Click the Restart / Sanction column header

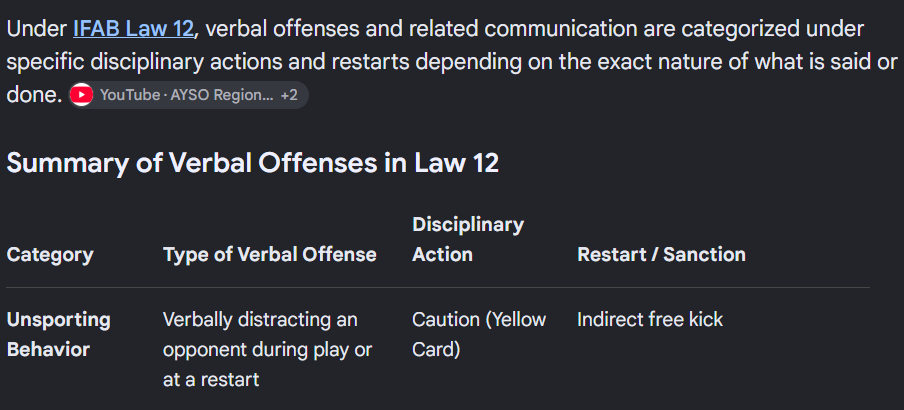tap(661, 254)
